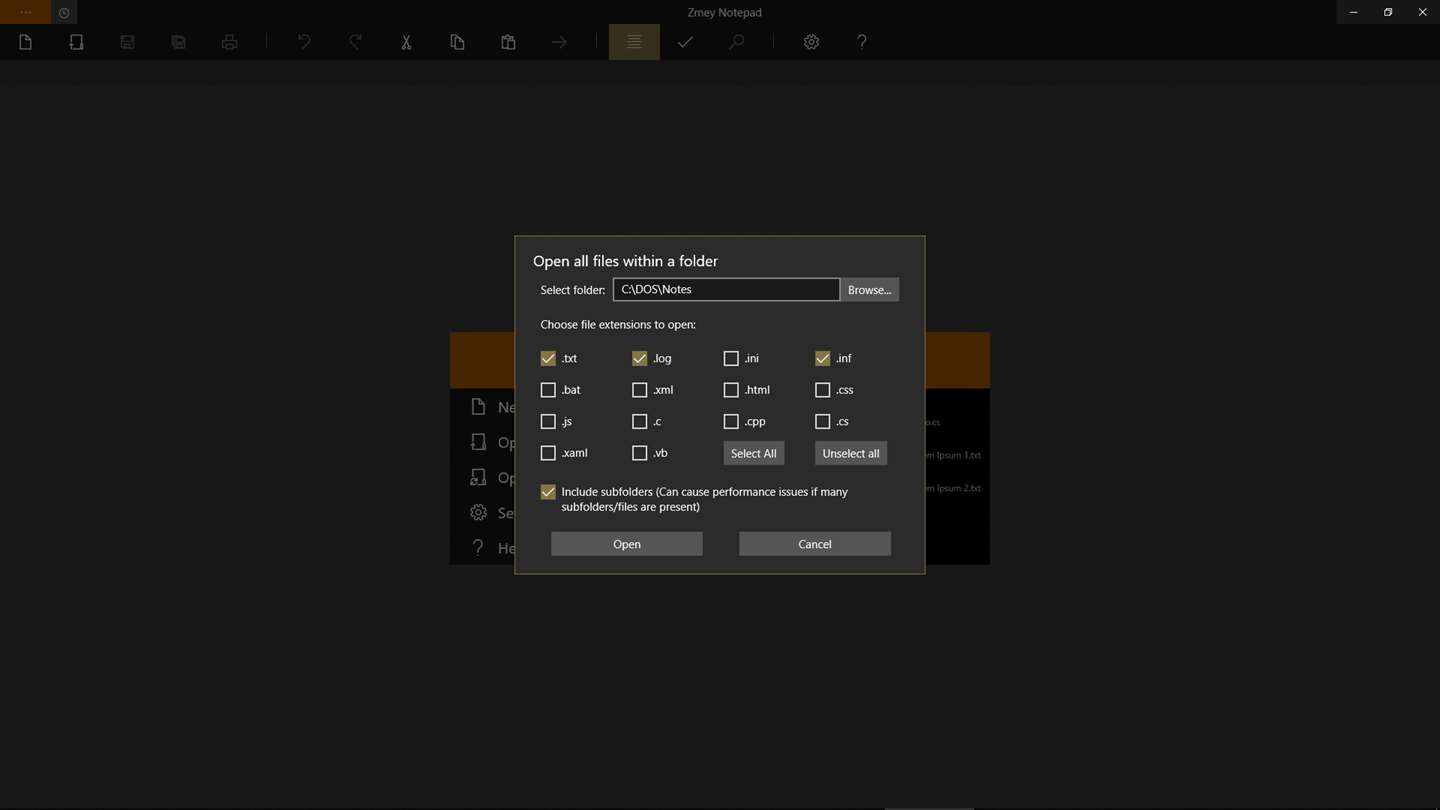Screen dimensions: 1440x810
Task: Click the Browse... button
Action: [x=869, y=290]
